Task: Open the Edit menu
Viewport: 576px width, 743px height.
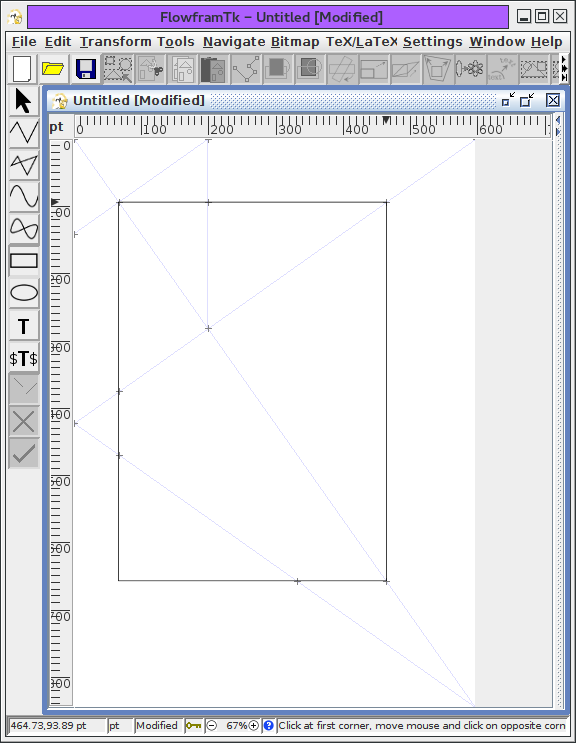Action: click(58, 42)
